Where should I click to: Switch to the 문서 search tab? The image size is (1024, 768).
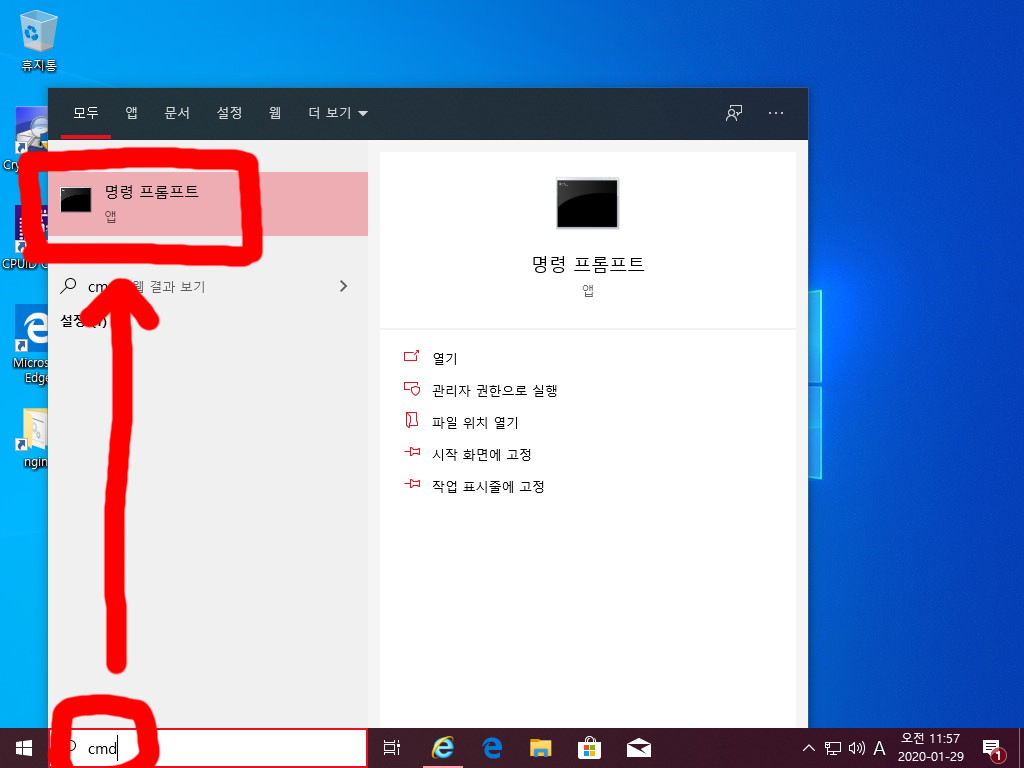coord(177,113)
